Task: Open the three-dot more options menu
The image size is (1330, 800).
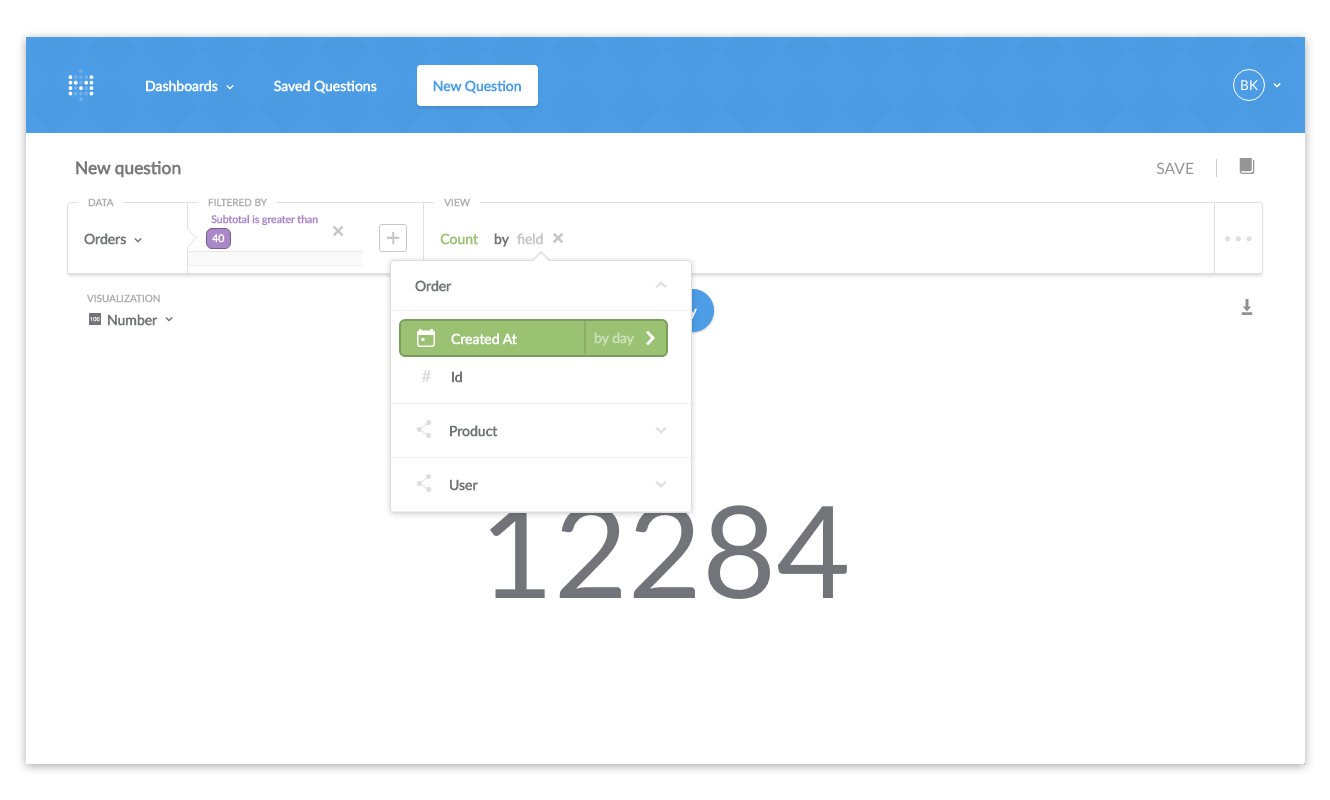Action: pos(1238,239)
